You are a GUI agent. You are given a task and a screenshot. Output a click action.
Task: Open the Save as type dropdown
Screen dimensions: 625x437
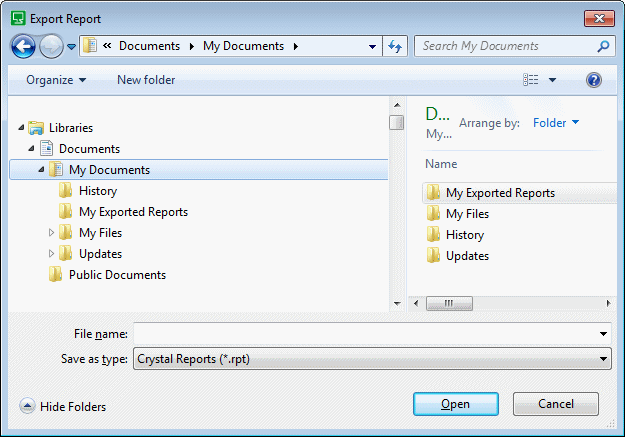[x=603, y=358]
